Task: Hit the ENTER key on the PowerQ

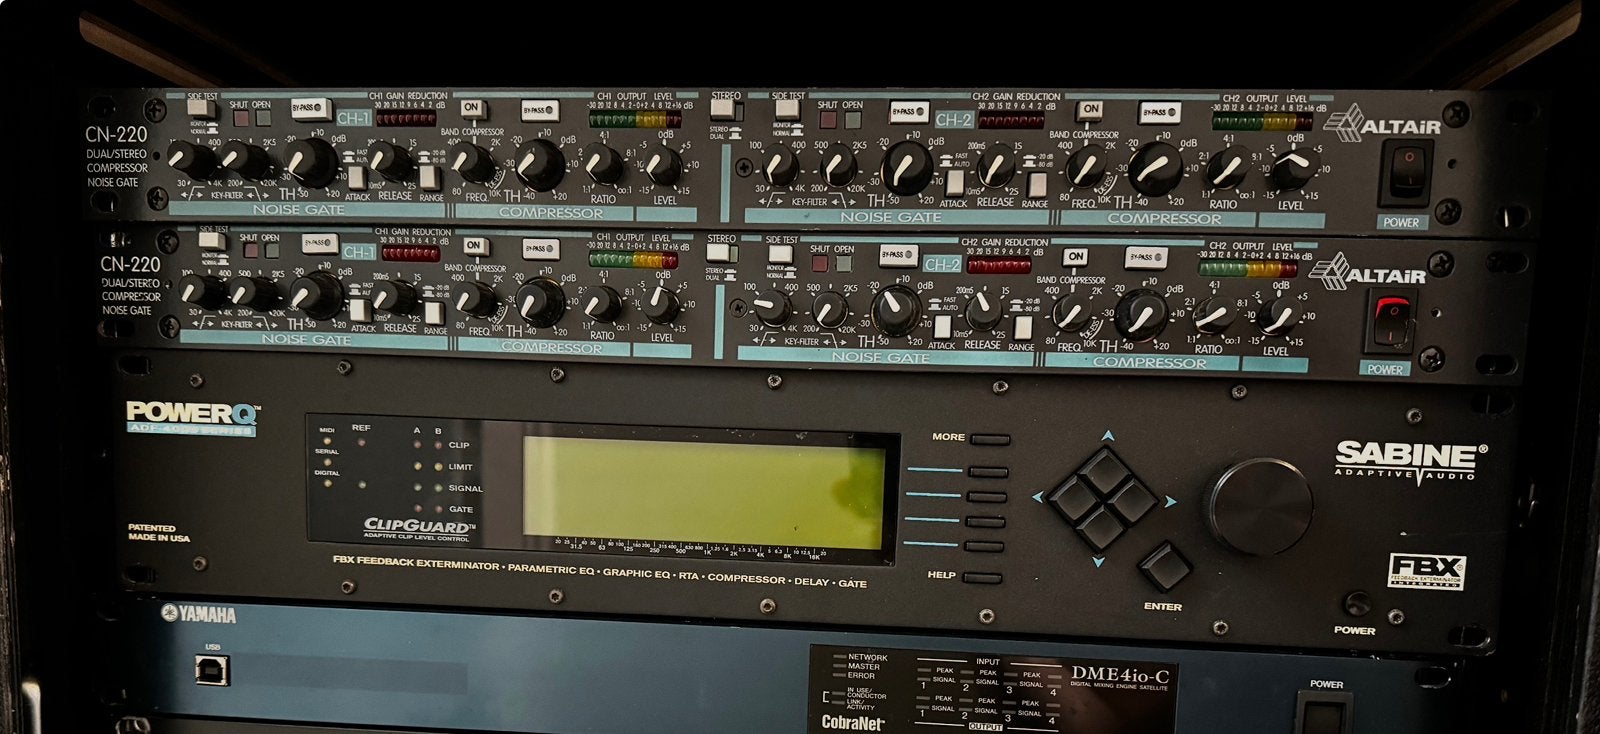Action: click(x=1164, y=567)
